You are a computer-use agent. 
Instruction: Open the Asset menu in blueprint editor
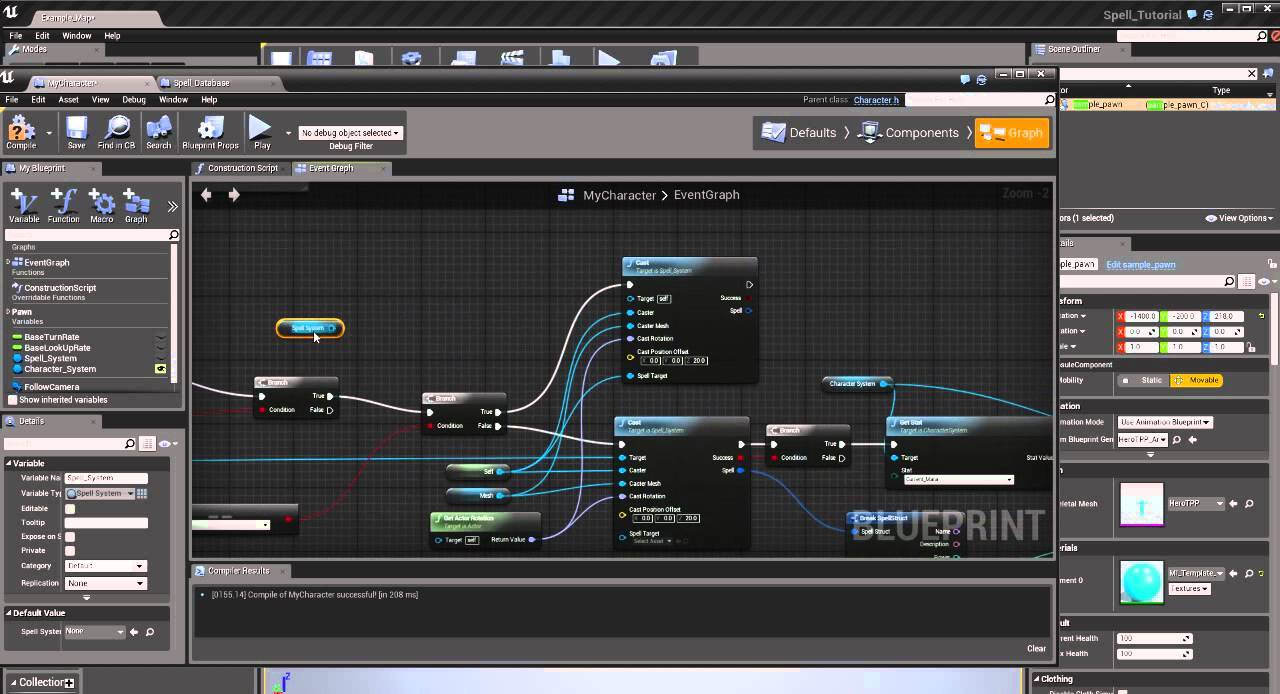68,100
